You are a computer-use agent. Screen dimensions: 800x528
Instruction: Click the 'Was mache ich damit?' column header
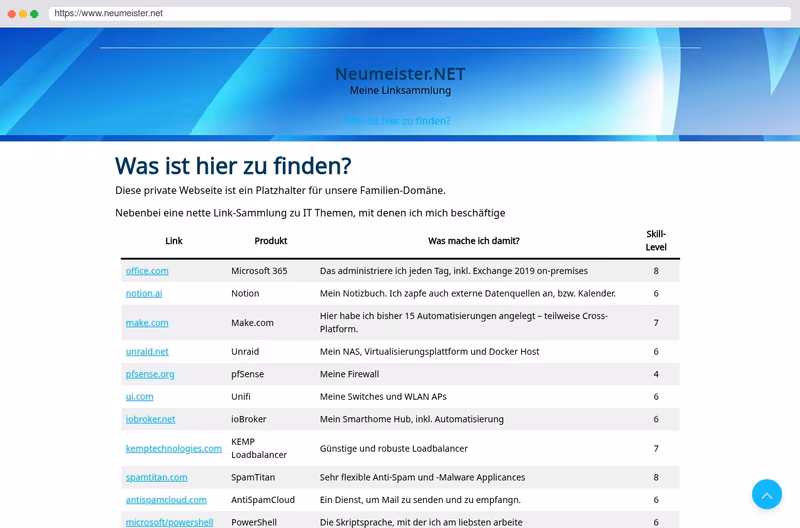click(473, 241)
